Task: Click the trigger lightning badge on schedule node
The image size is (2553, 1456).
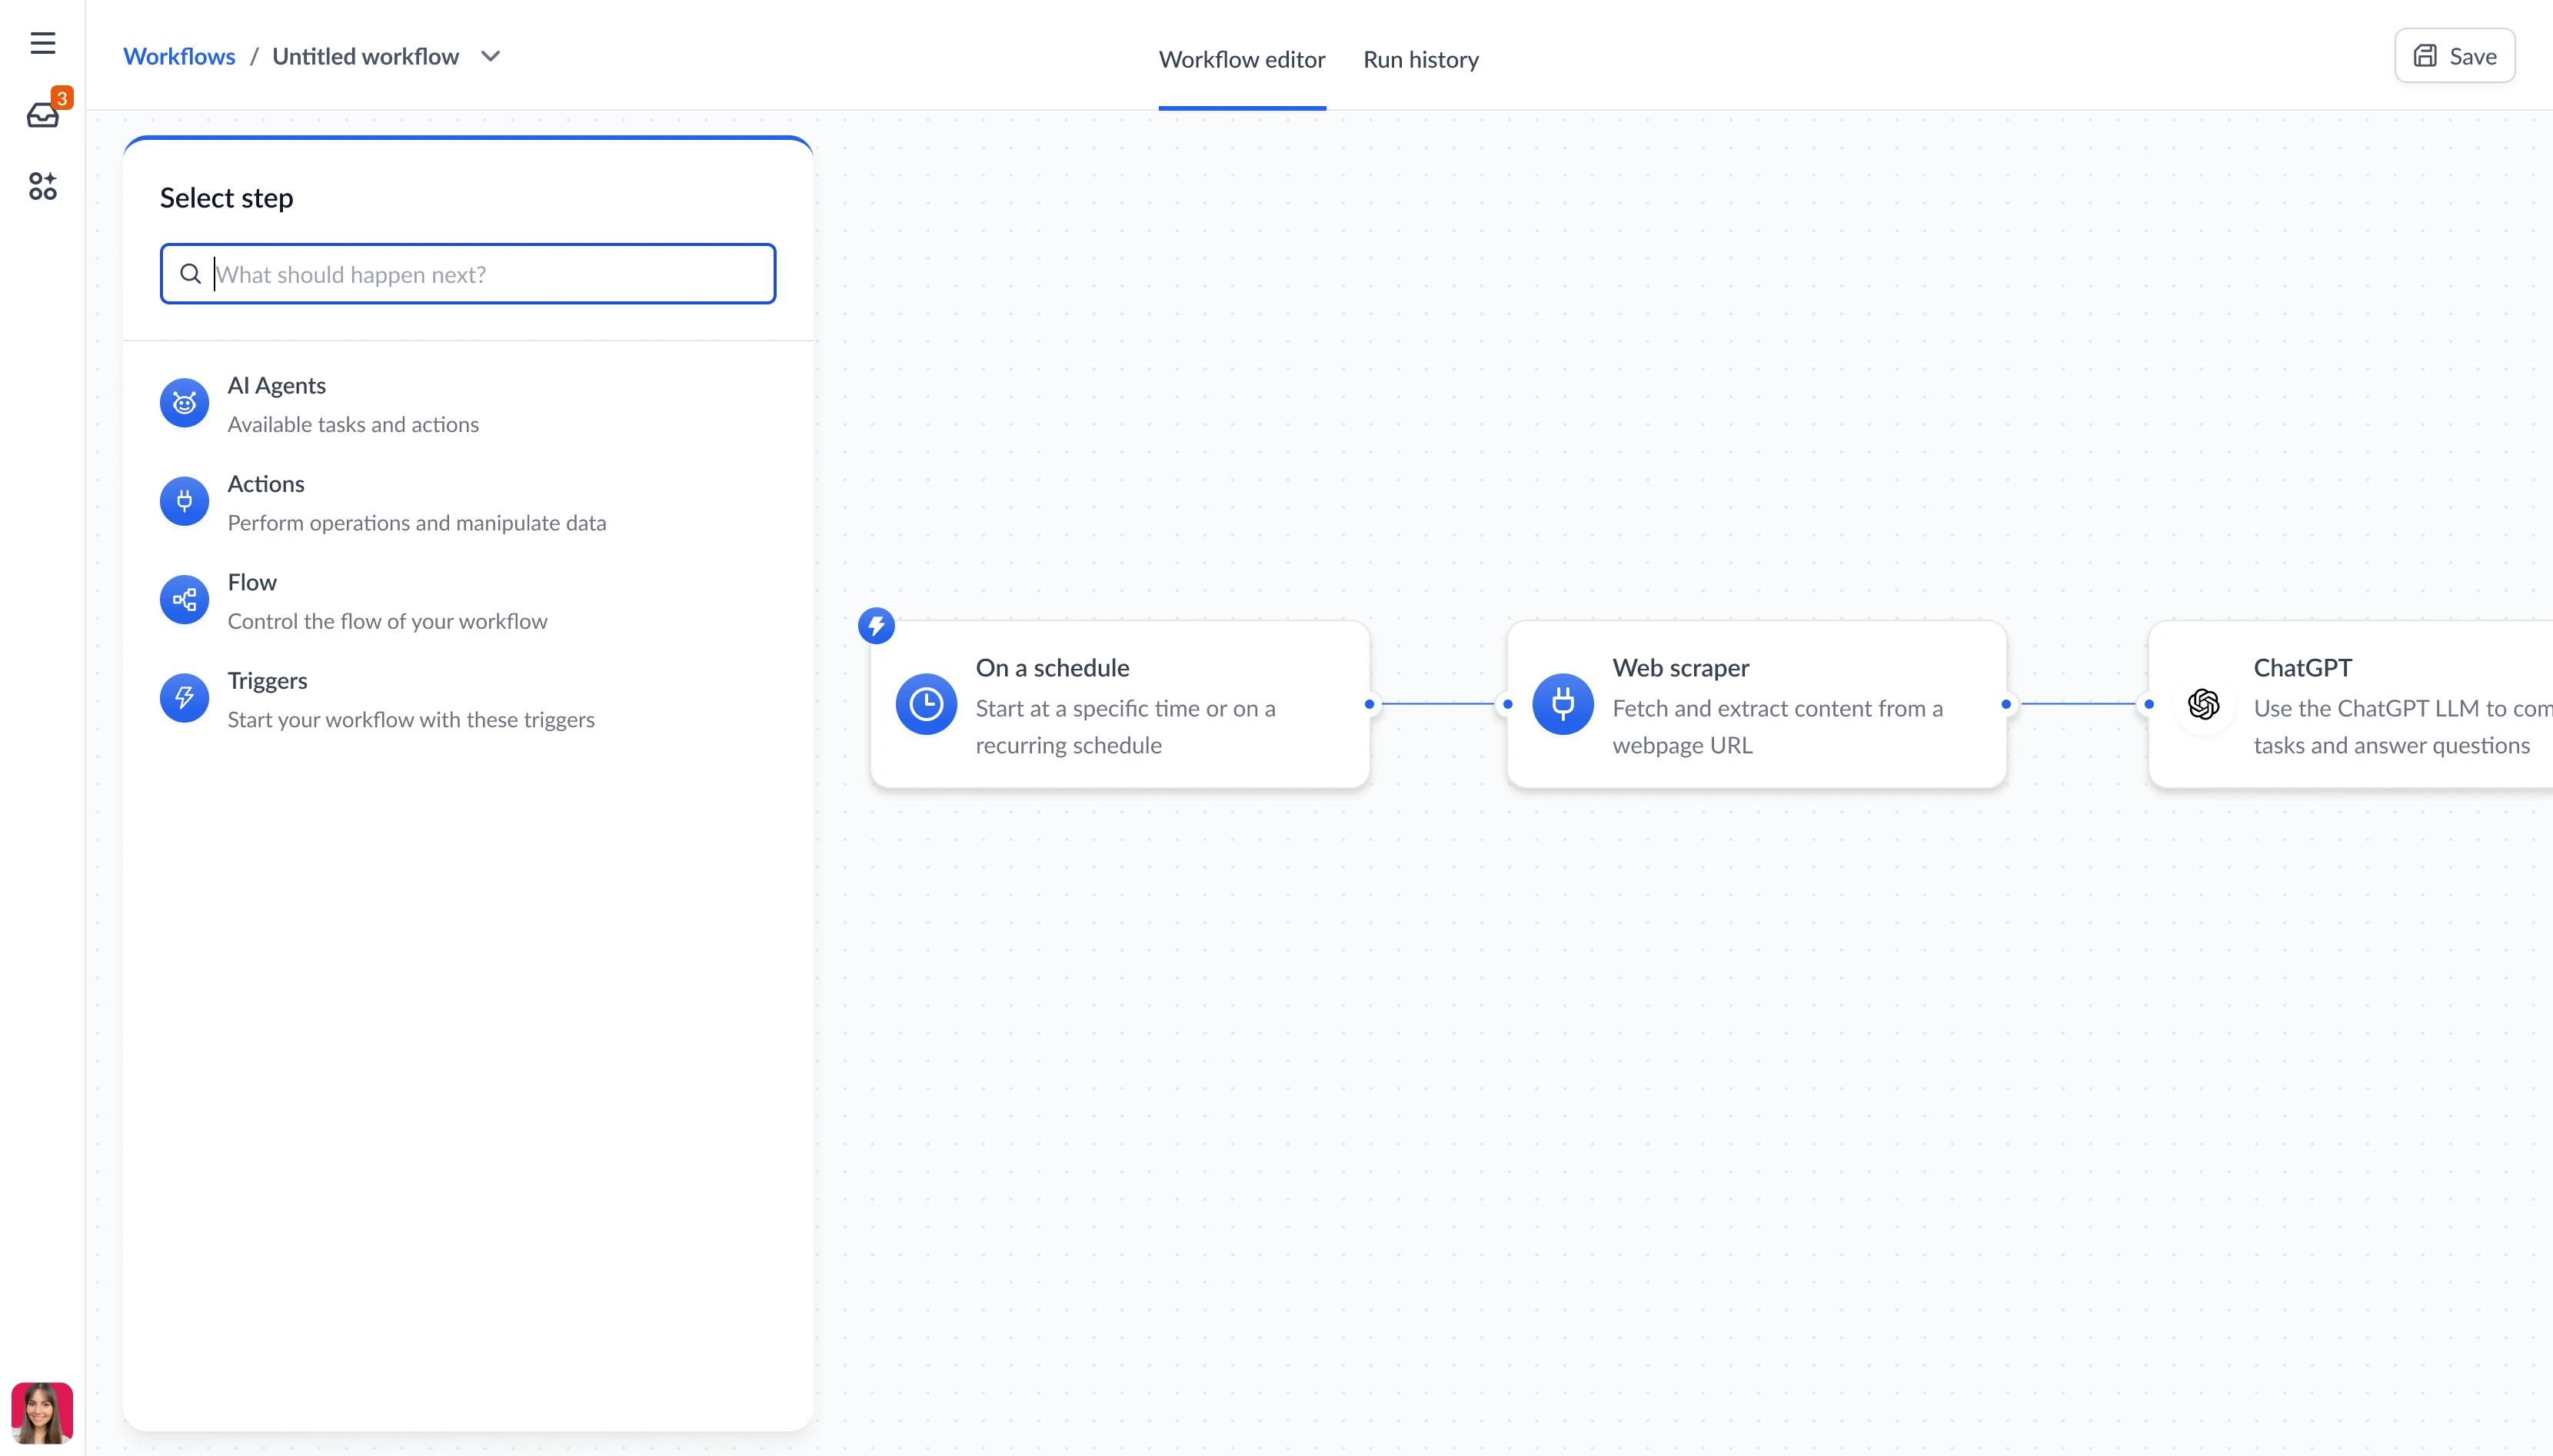Action: [x=876, y=626]
